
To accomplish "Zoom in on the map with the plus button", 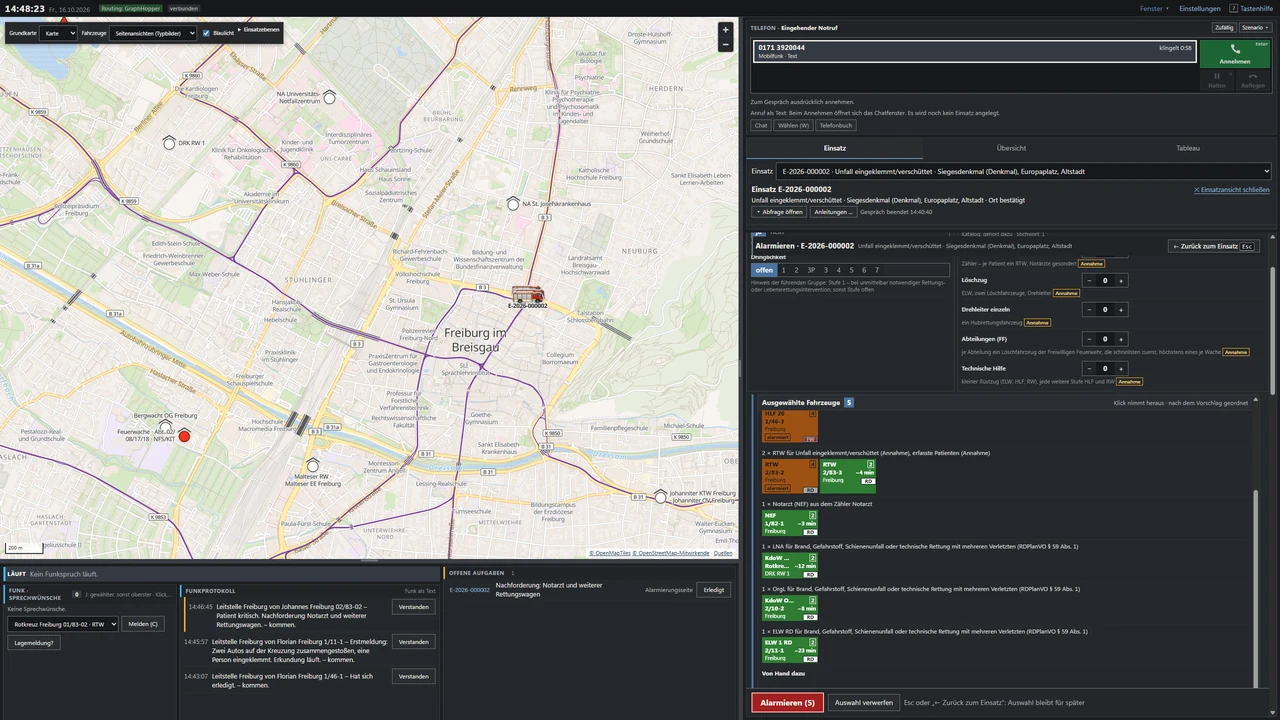I will [x=726, y=30].
